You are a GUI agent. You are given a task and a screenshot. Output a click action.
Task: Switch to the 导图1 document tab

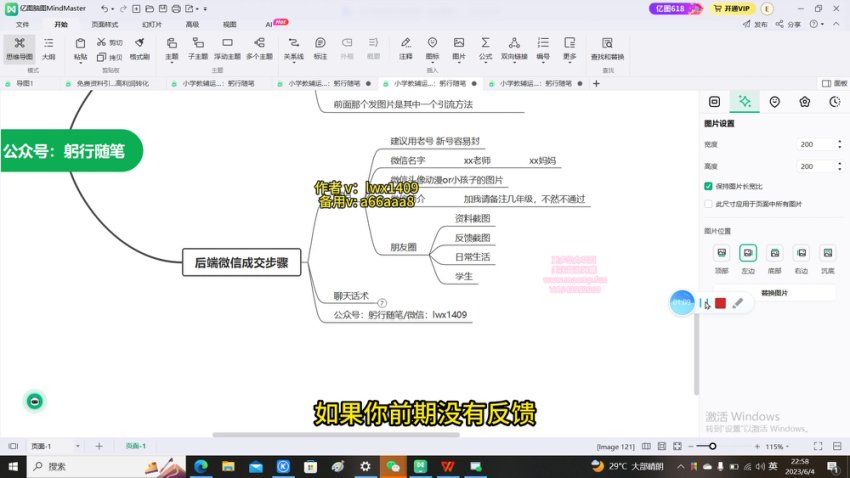[x=25, y=84]
